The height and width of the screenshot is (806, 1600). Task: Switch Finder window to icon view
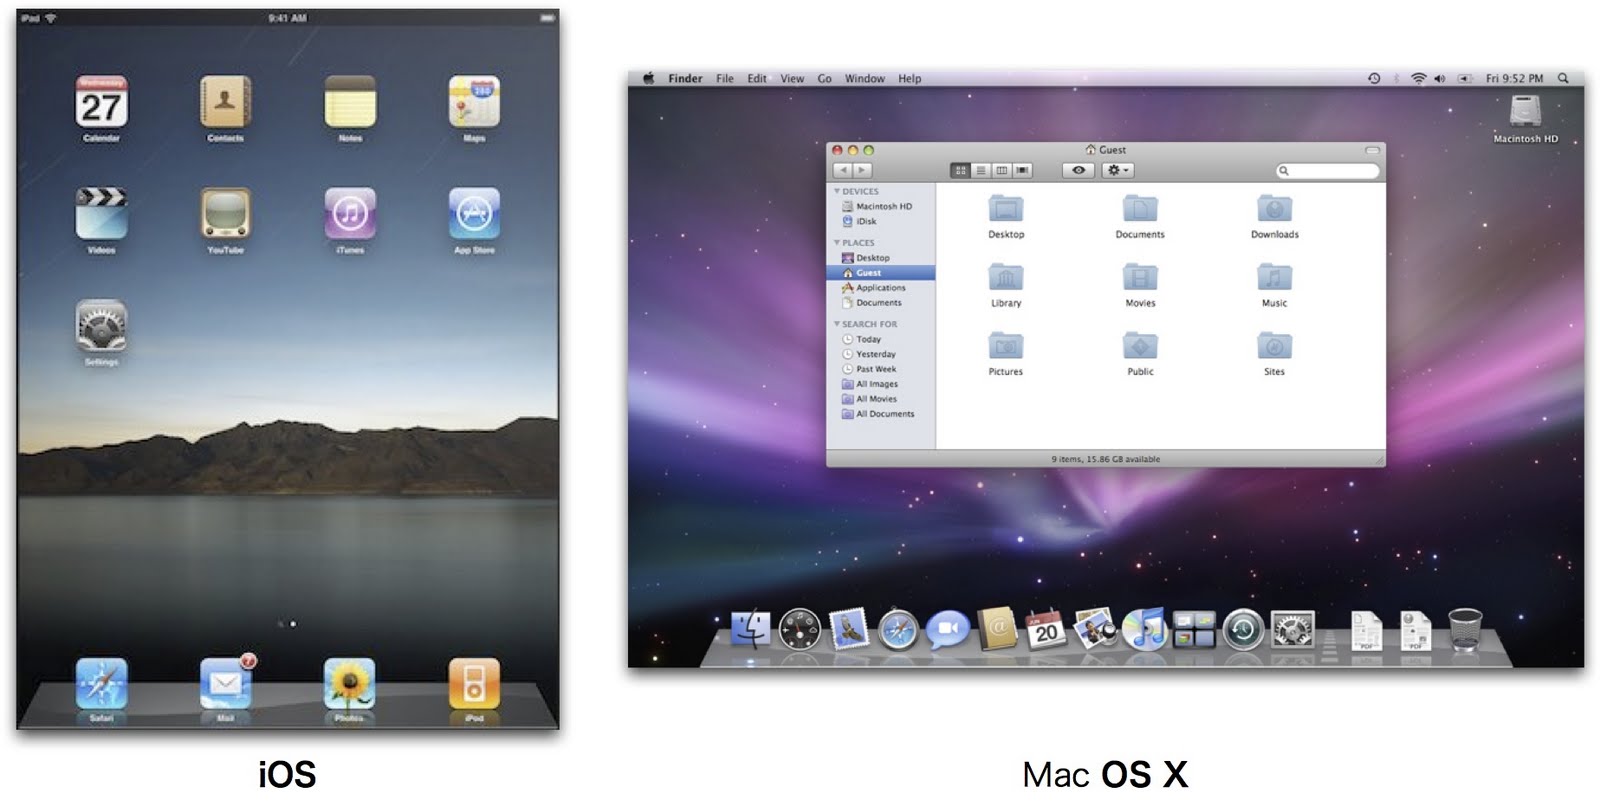click(960, 171)
